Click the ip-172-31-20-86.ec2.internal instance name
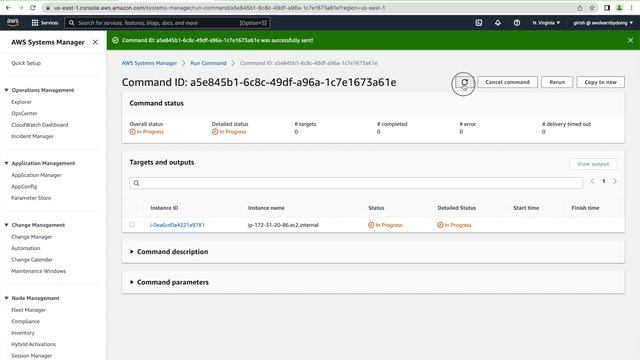The height and width of the screenshot is (360, 640). pyautogui.click(x=283, y=225)
